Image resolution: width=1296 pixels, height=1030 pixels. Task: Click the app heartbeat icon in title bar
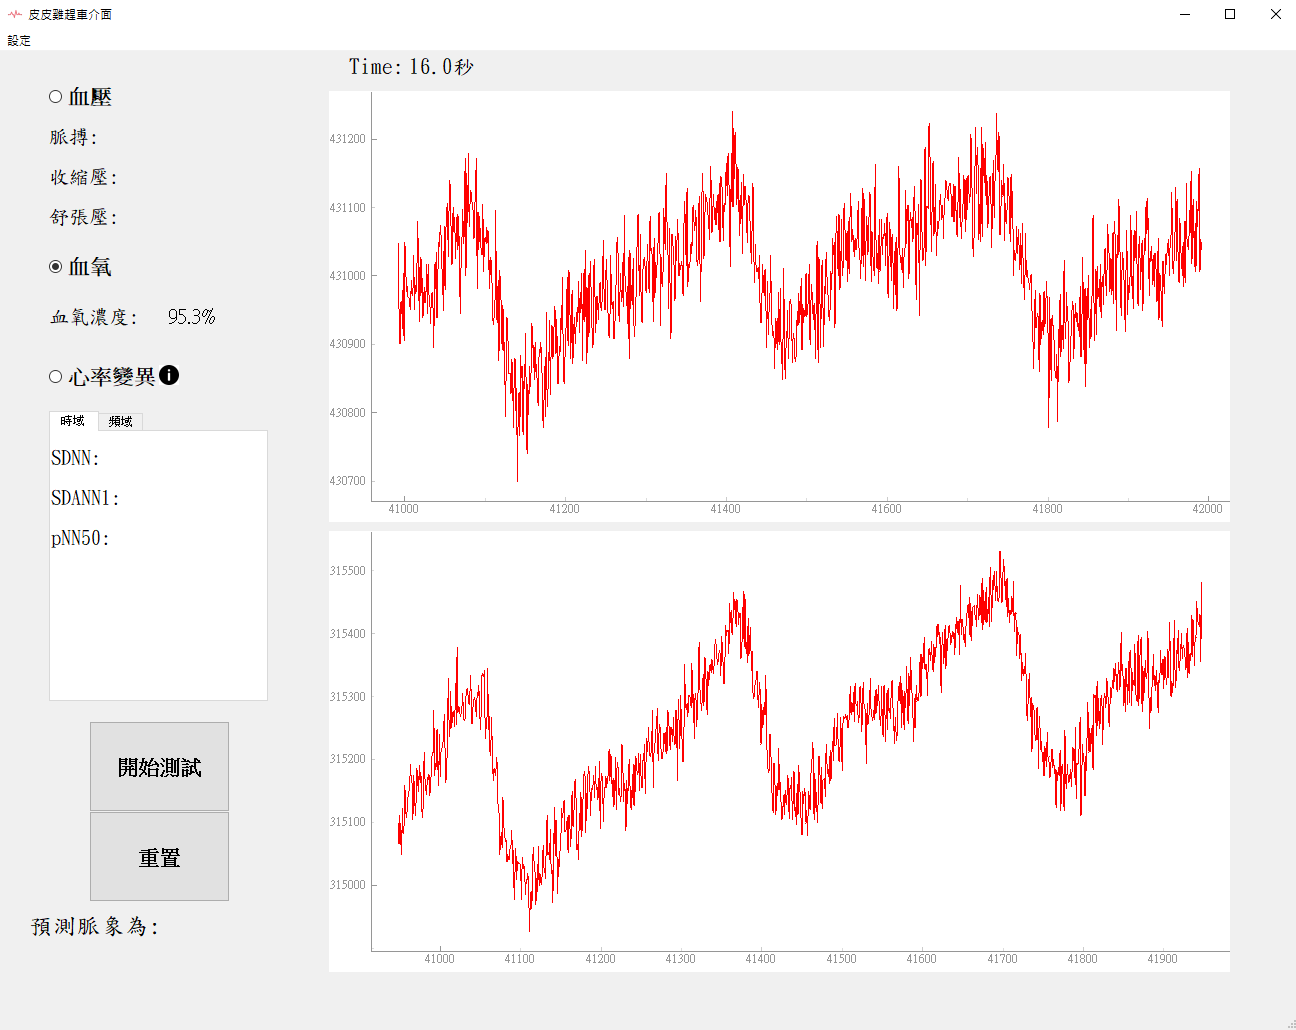pos(14,14)
